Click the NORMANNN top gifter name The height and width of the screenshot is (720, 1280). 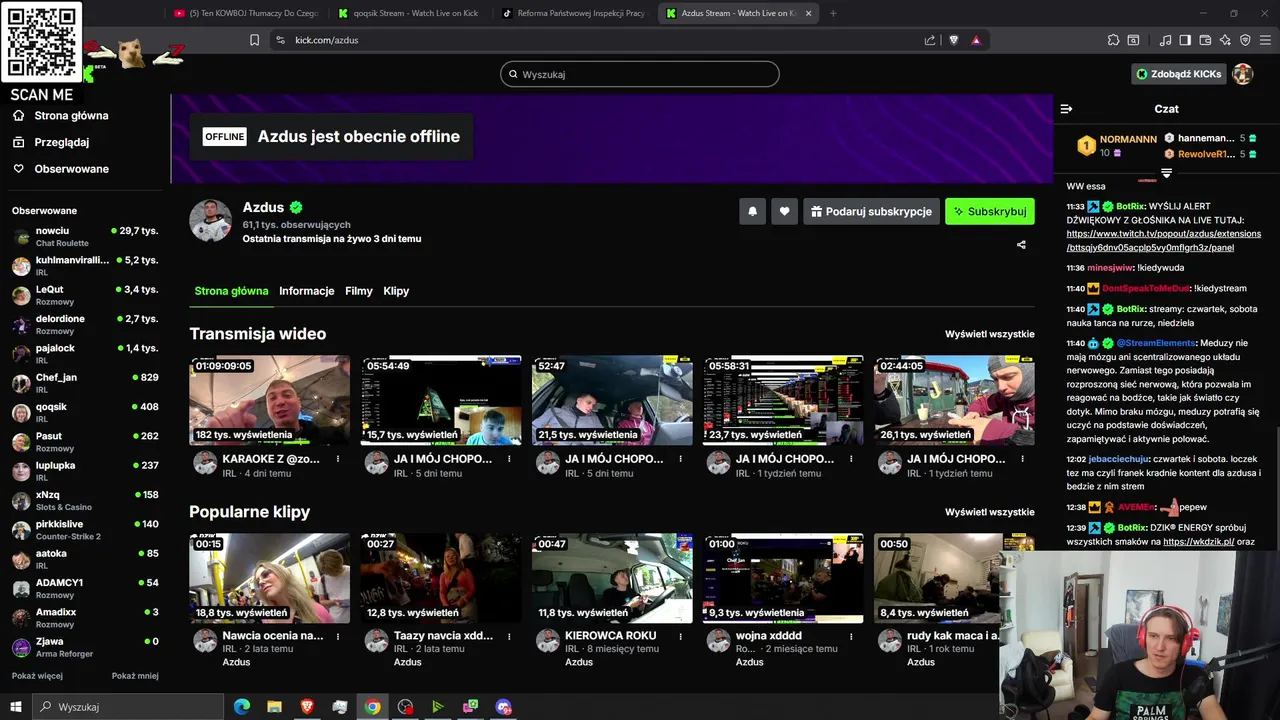point(1128,139)
